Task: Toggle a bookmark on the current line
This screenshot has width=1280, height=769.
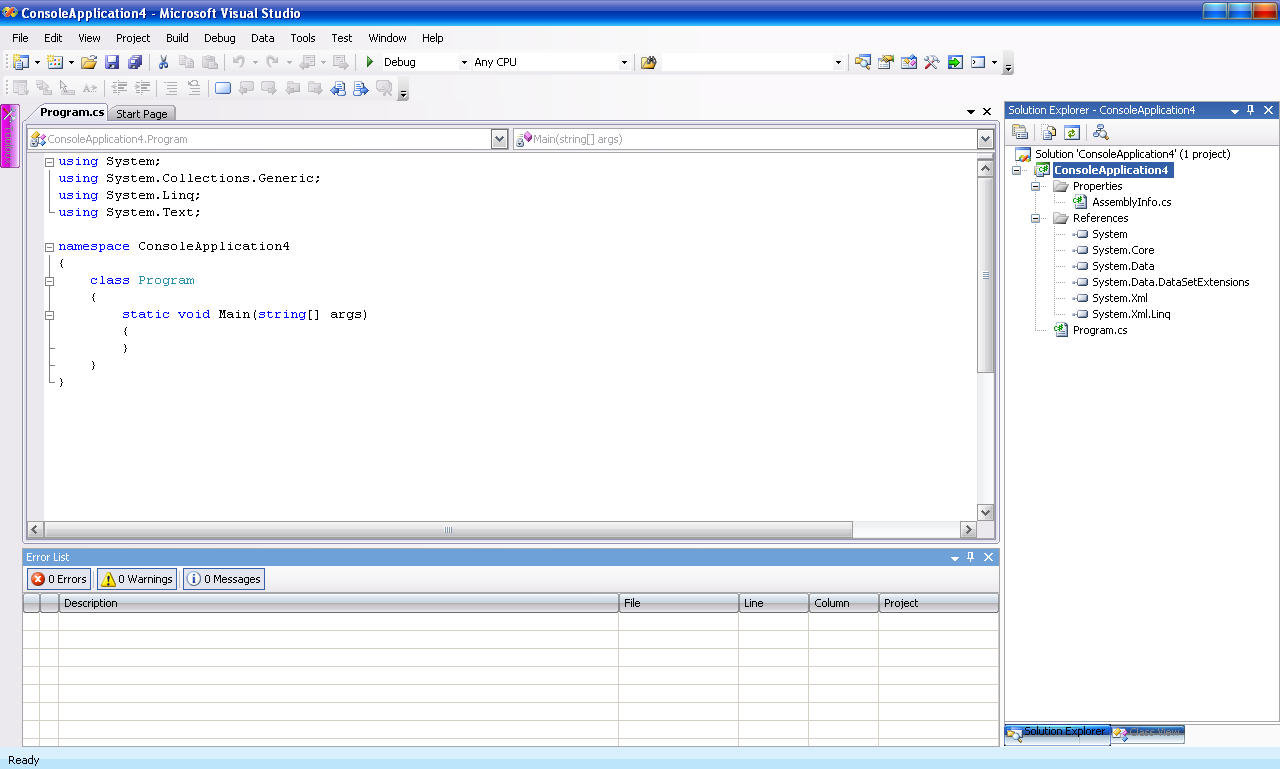Action: tap(222, 88)
